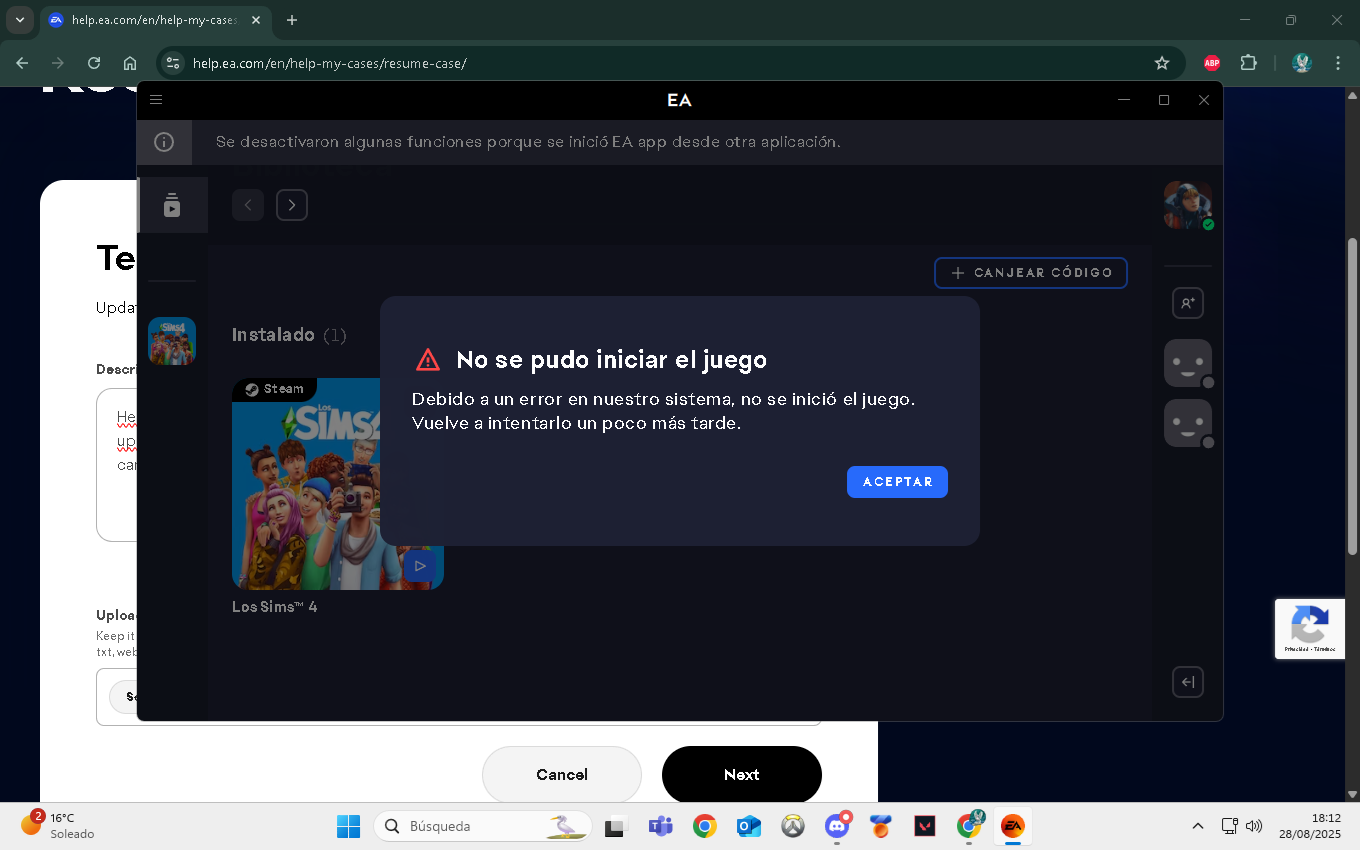Open the EA library sidebar icon
The image size is (1360, 850).
click(172, 205)
